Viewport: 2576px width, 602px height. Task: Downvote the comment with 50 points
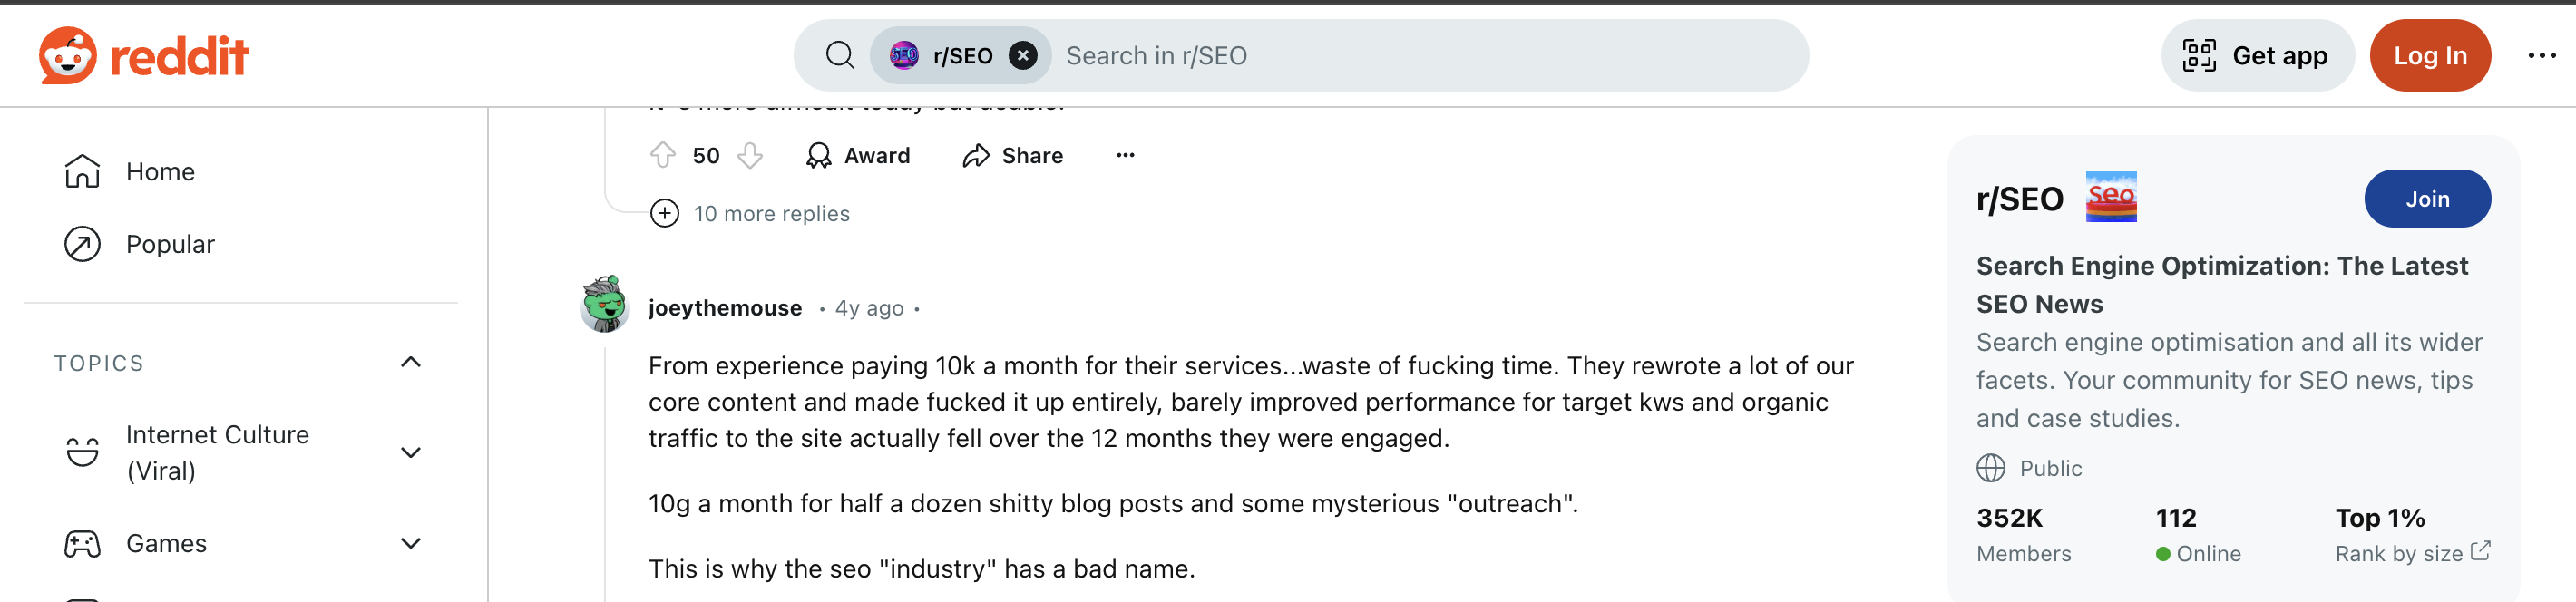(750, 155)
